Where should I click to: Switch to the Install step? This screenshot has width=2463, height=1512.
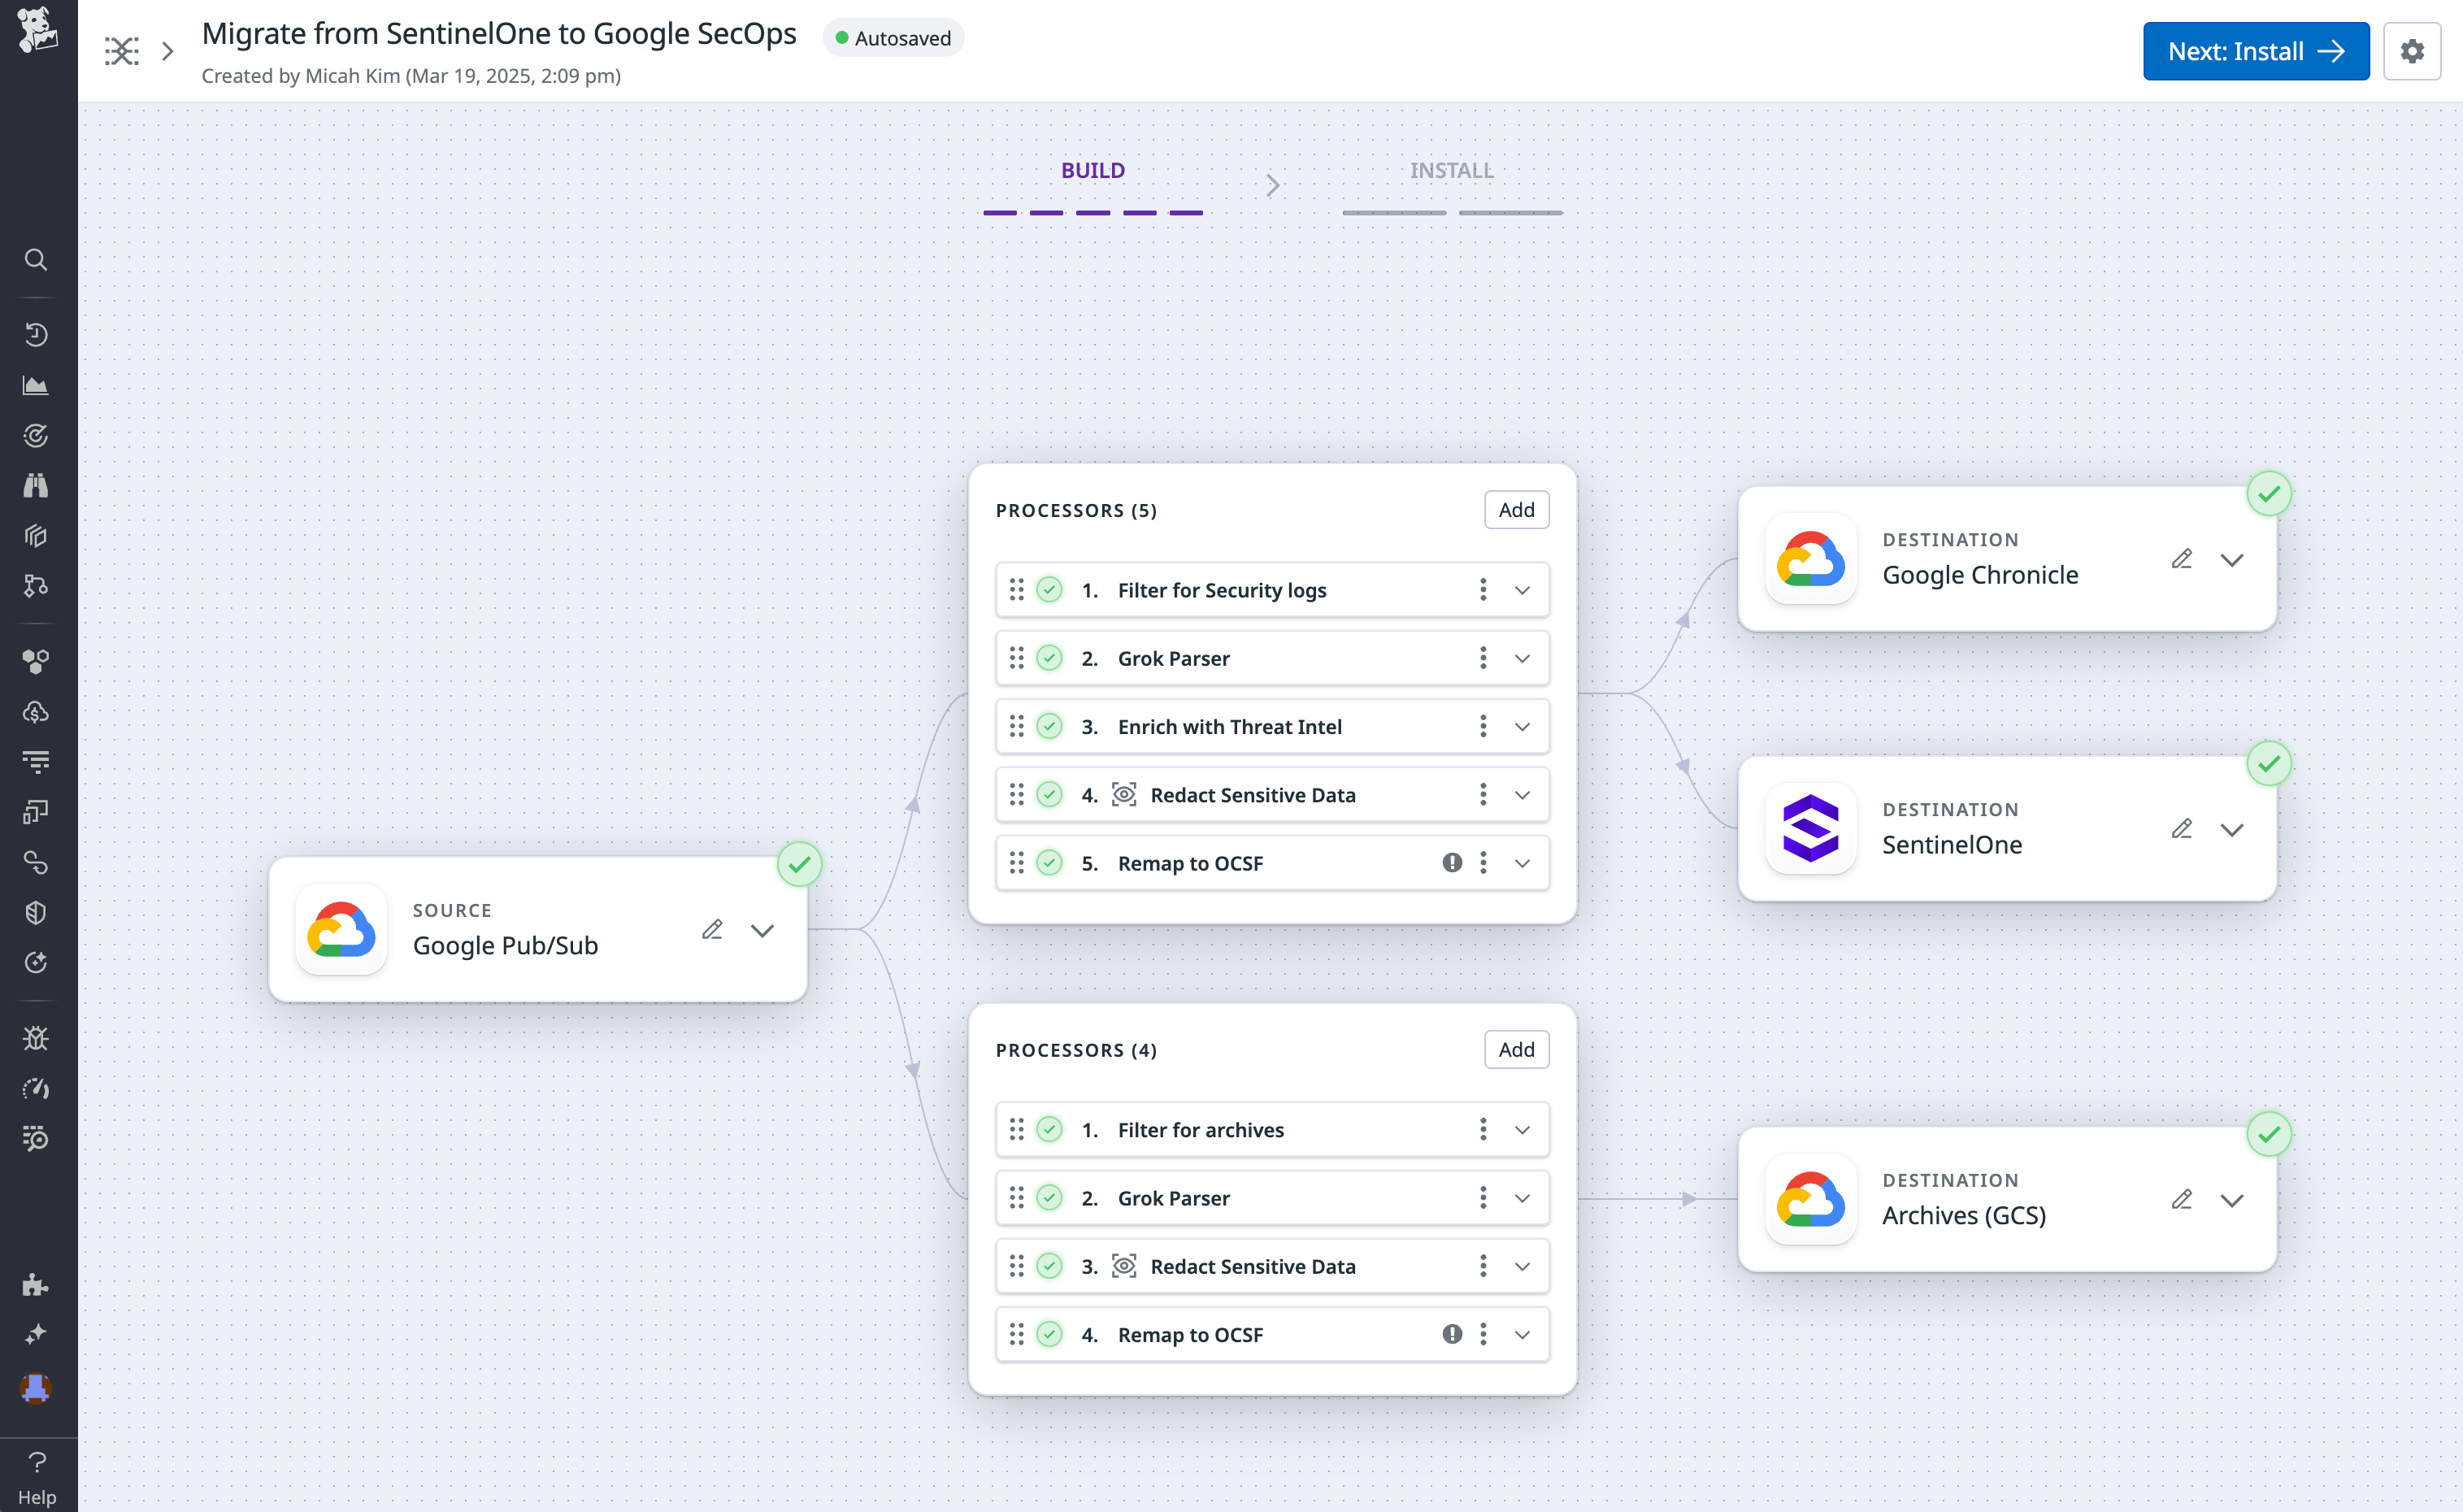[1451, 170]
